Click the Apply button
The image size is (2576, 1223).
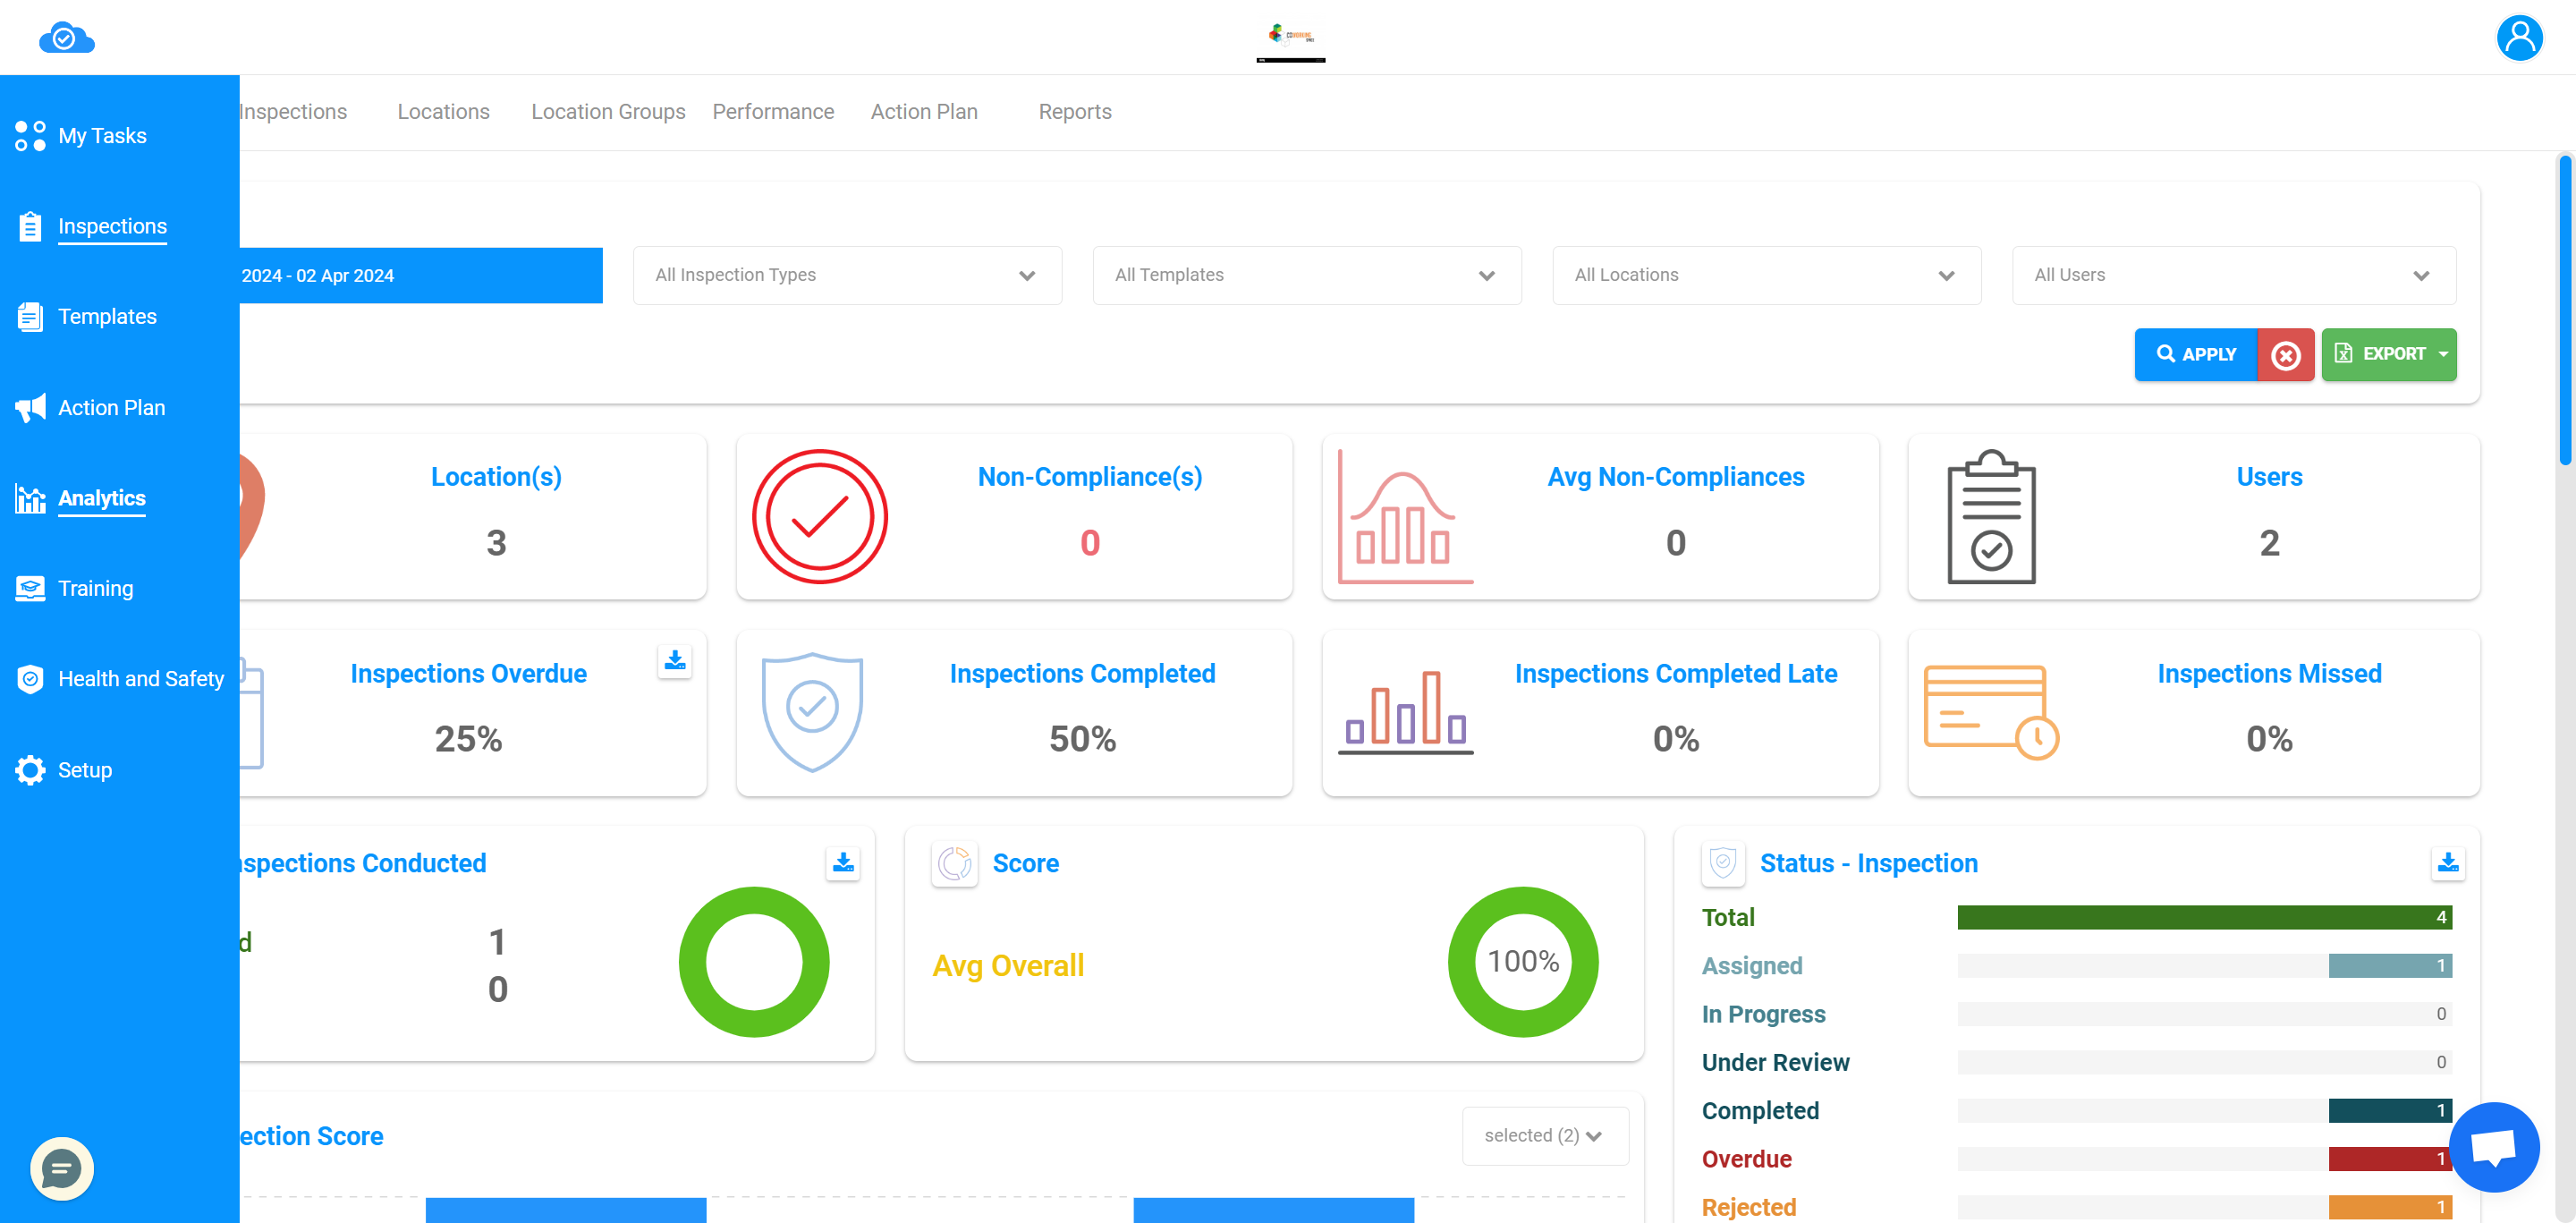point(2196,354)
